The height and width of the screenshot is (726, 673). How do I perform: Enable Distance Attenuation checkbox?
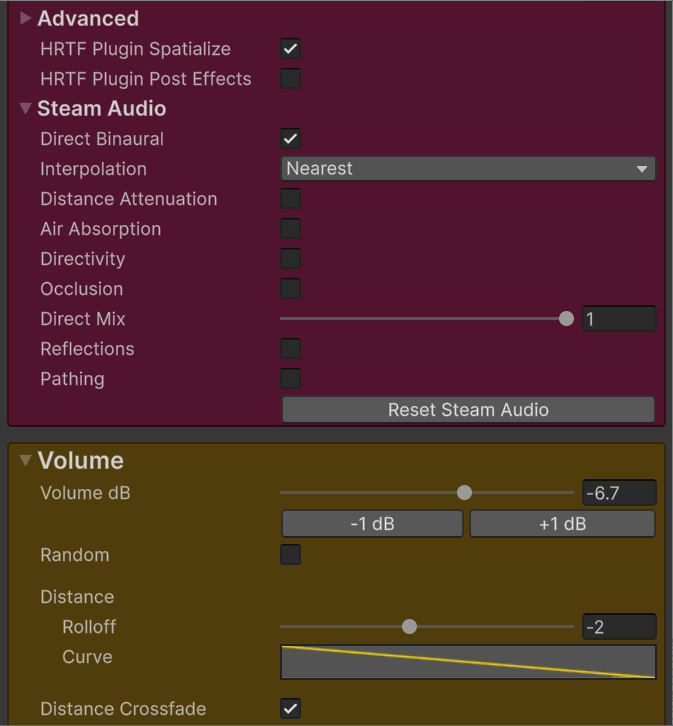tap(291, 199)
